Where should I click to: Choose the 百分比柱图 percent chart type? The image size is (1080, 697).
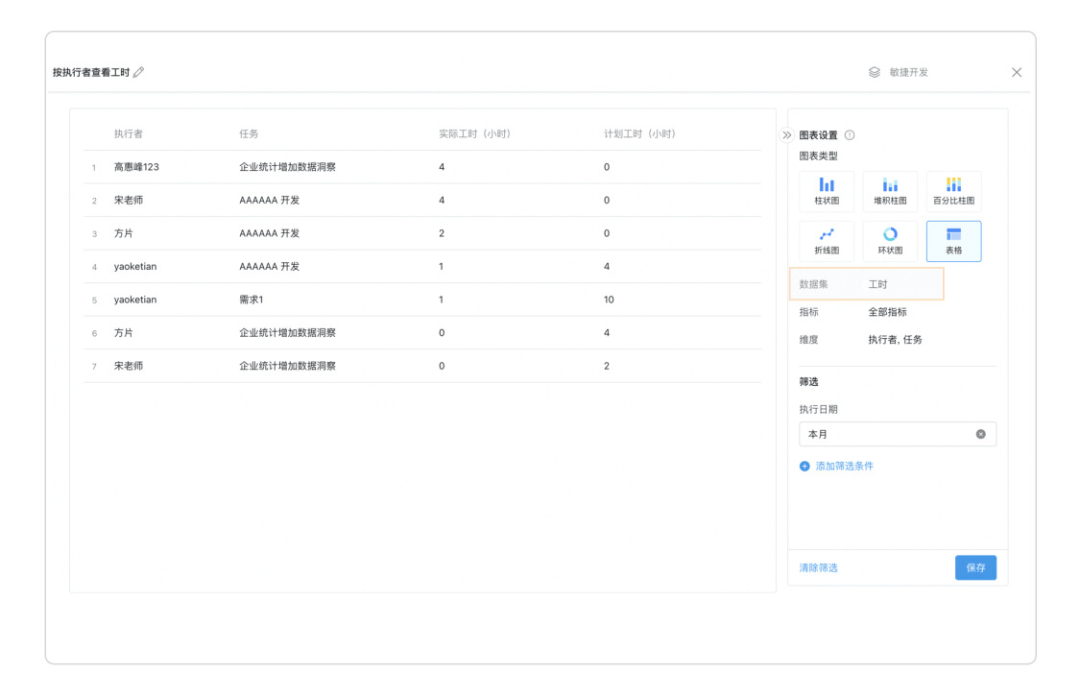pos(953,190)
